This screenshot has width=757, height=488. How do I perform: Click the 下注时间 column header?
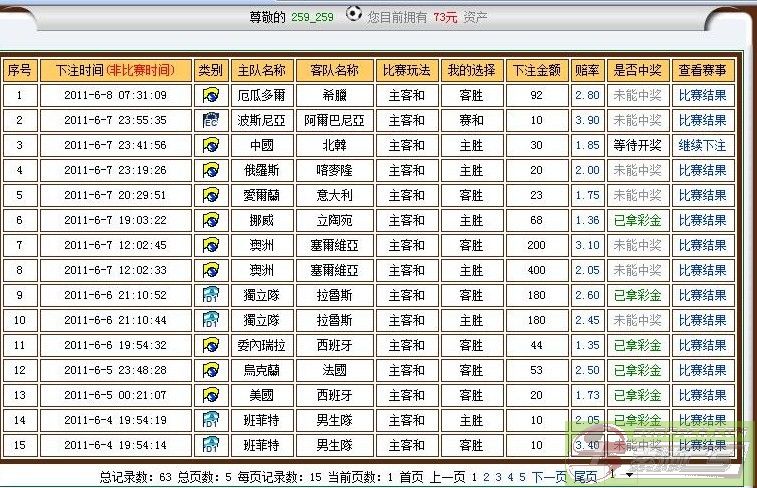click(x=115, y=71)
